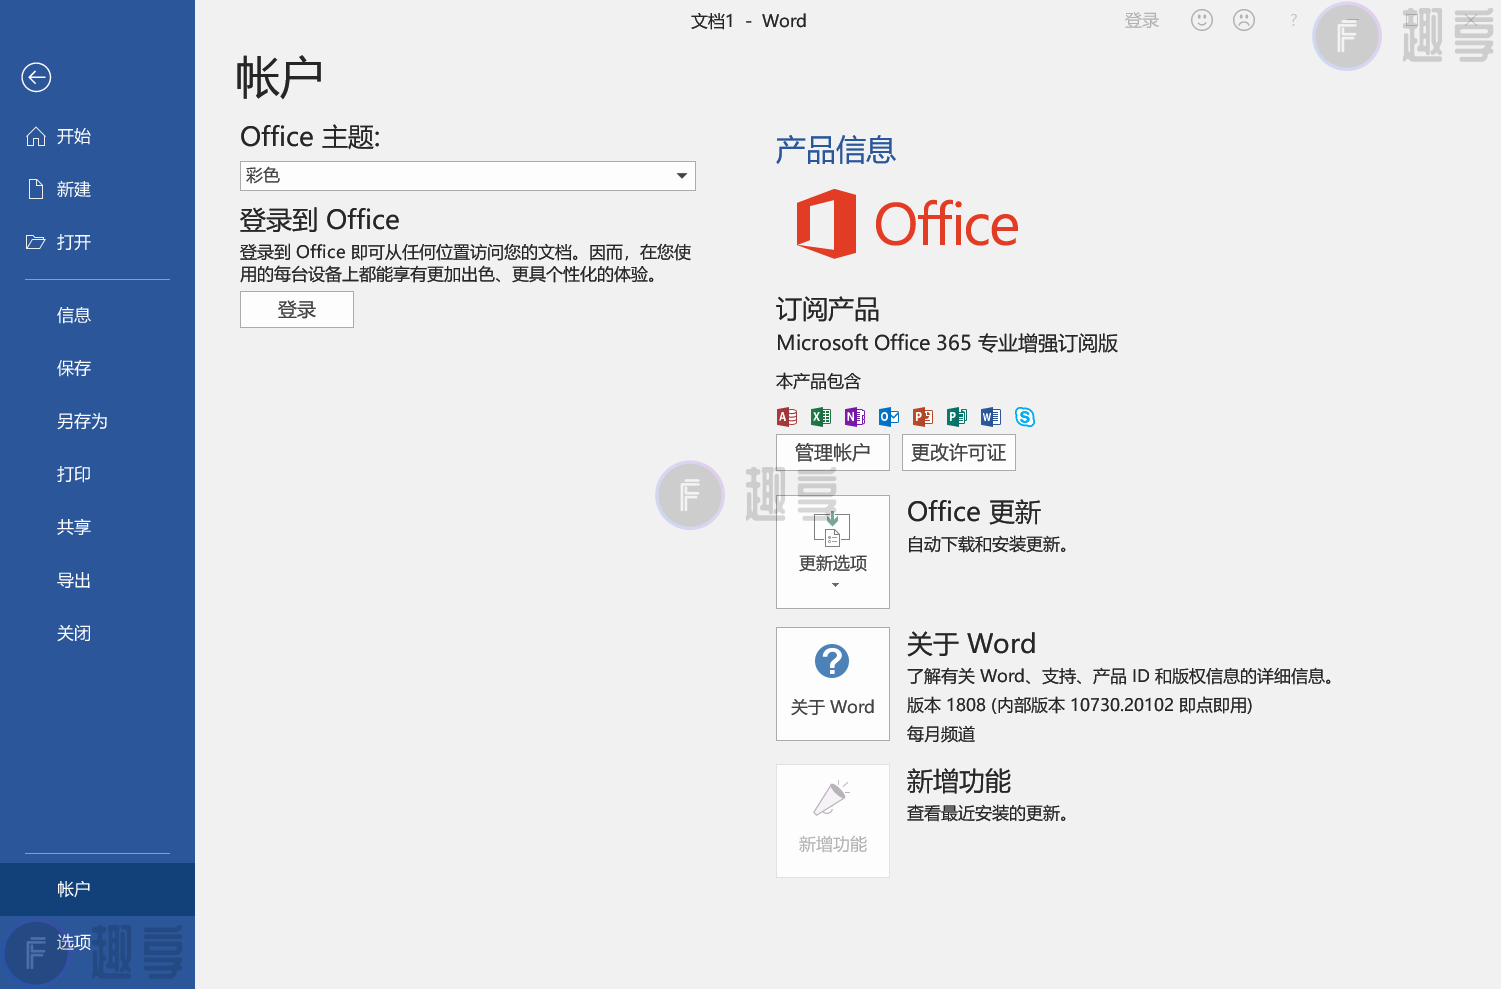Image resolution: width=1501 pixels, height=989 pixels.
Task: Click the home icon beside 开始
Action: pyautogui.click(x=36, y=136)
